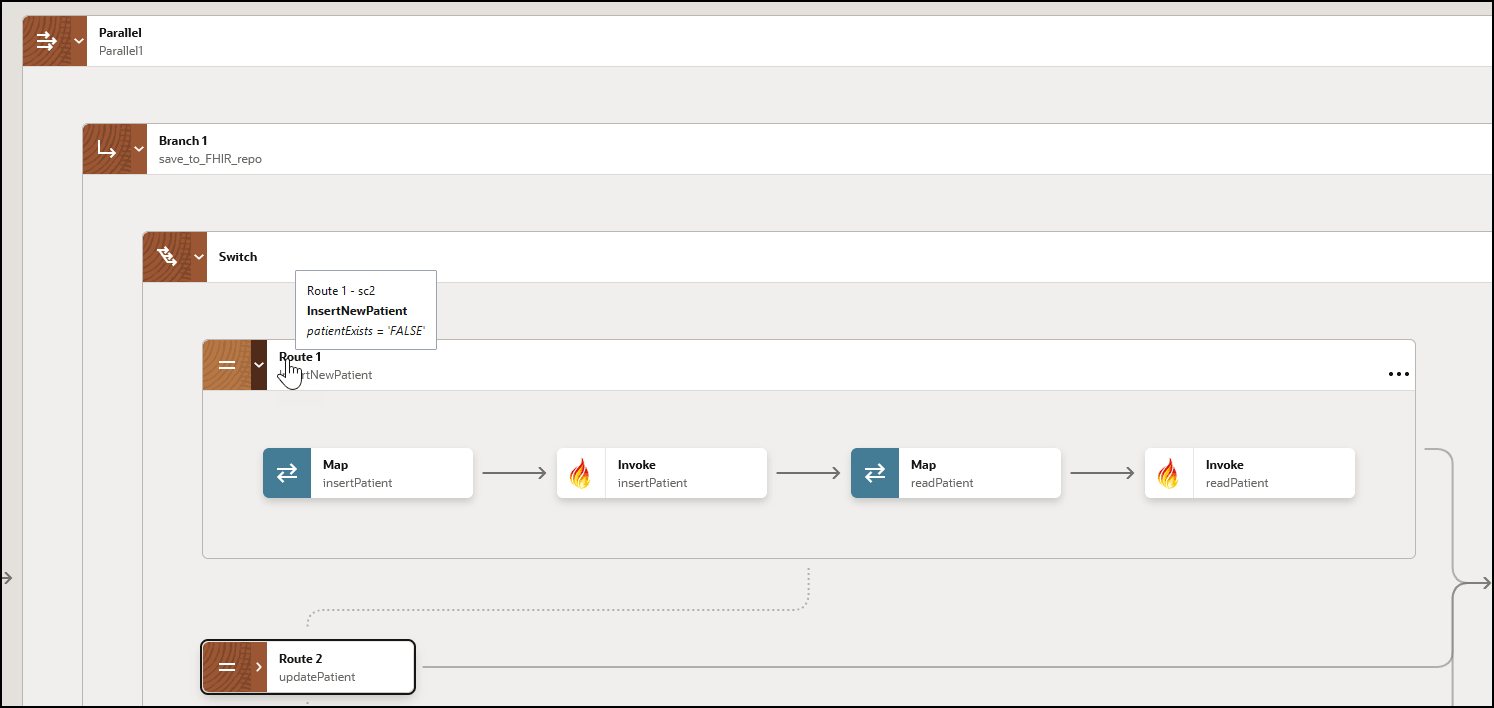This screenshot has height=708, width=1494.
Task: Click the Switch action icon
Action: click(x=167, y=257)
